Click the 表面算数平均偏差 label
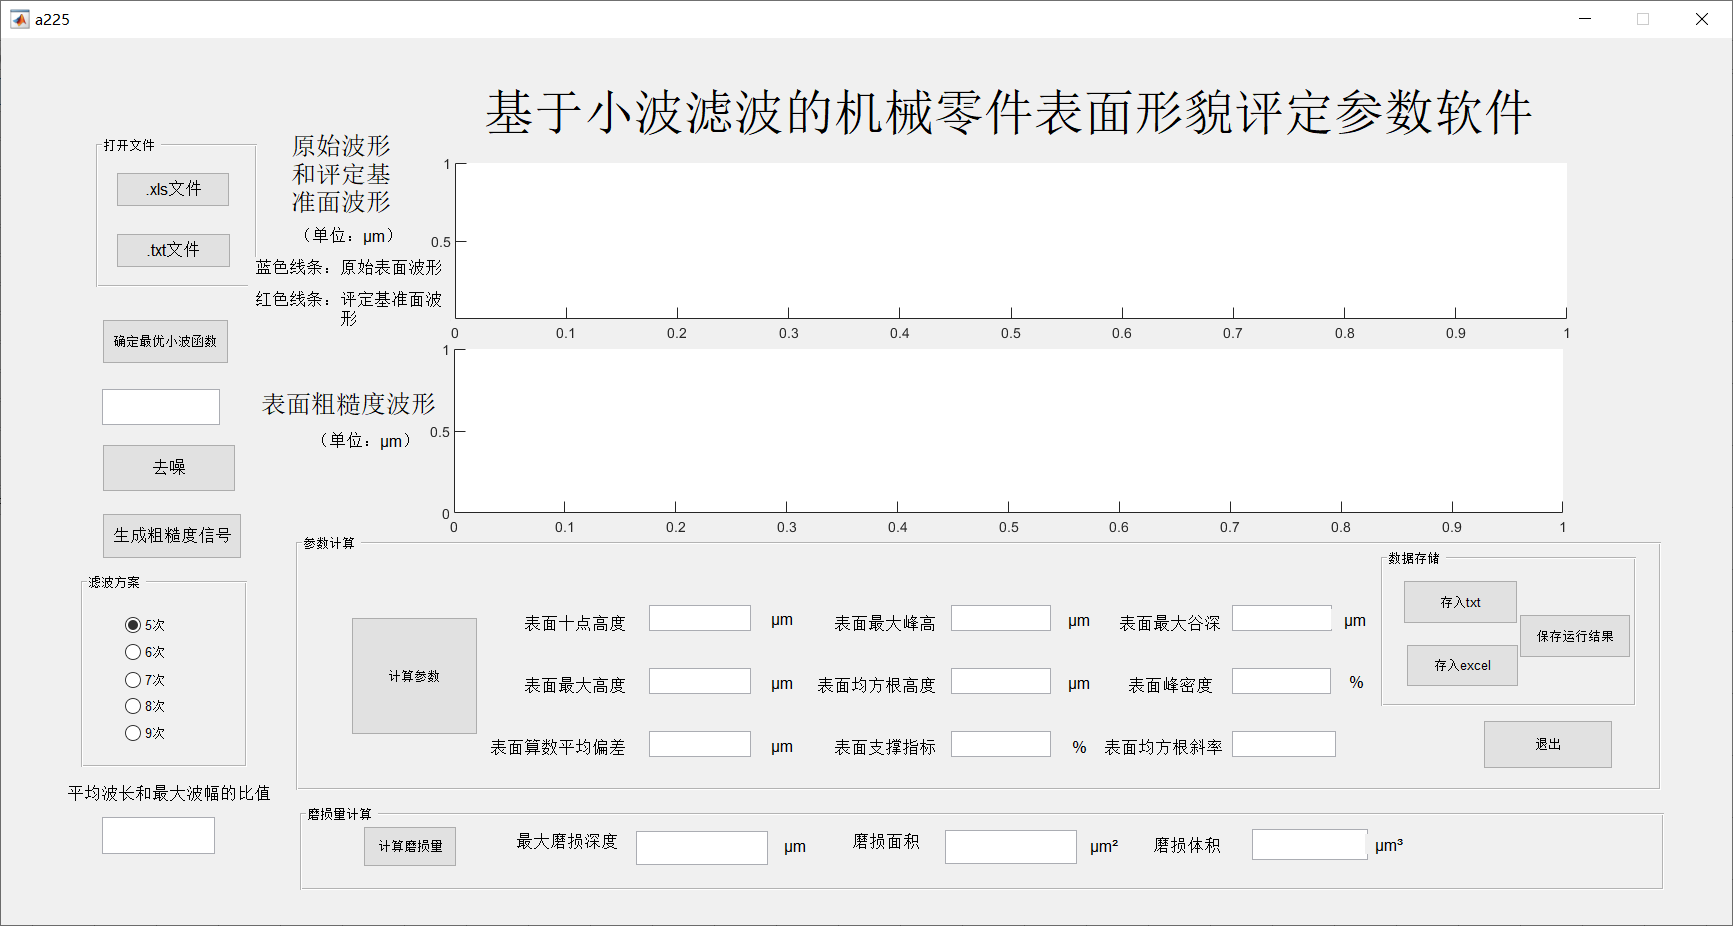The image size is (1733, 926). coord(558,748)
